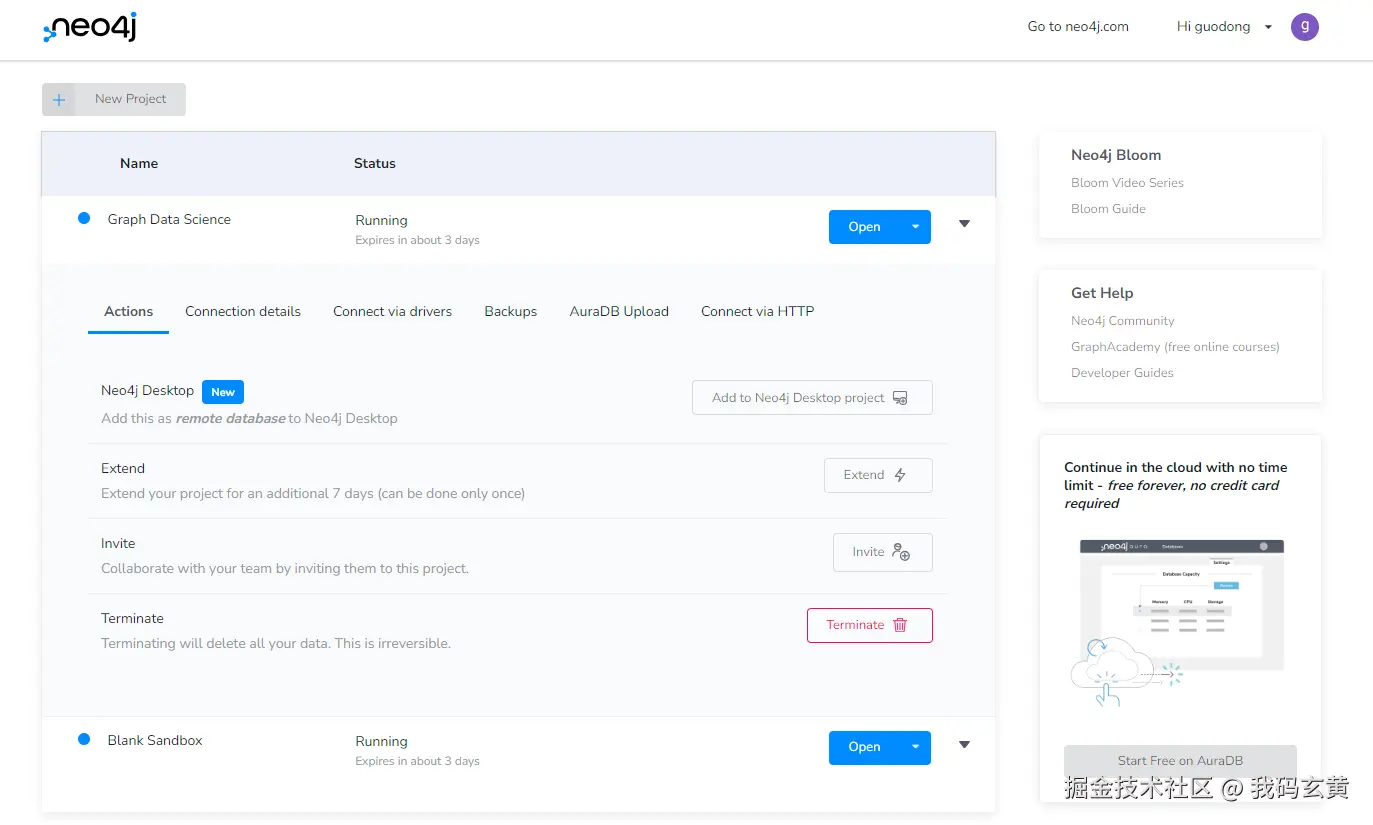1373x825 pixels.
Task: Open the dropdown arrow beside Blank Sandbox Open
Action: pyautogui.click(x=915, y=748)
